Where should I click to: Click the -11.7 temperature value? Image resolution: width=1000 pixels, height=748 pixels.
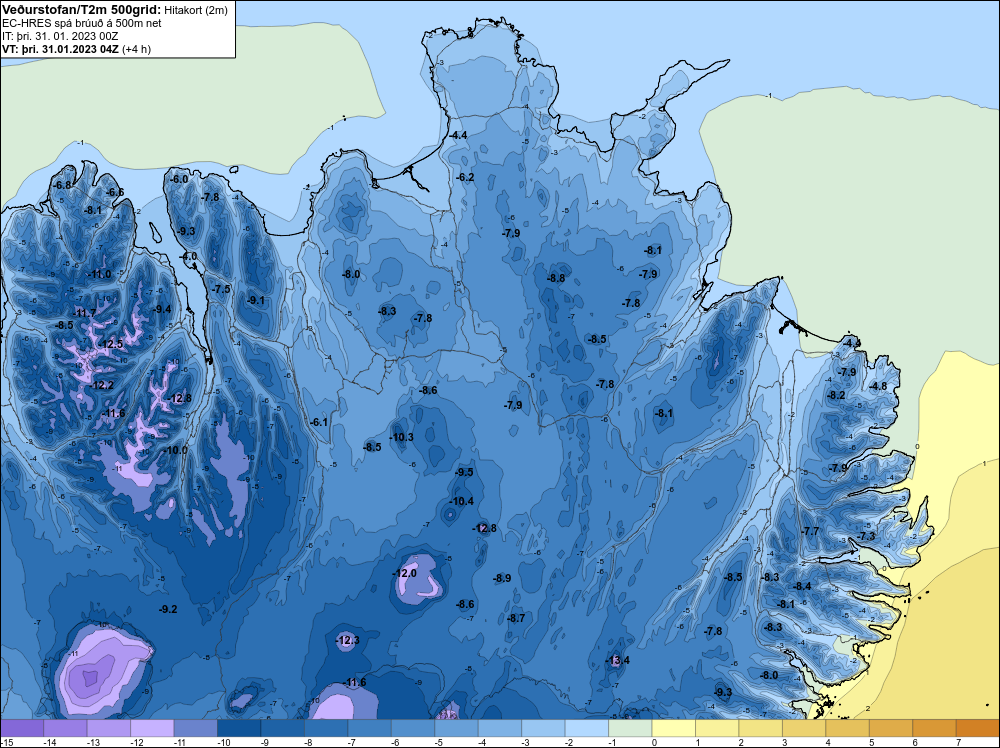tap(85, 312)
